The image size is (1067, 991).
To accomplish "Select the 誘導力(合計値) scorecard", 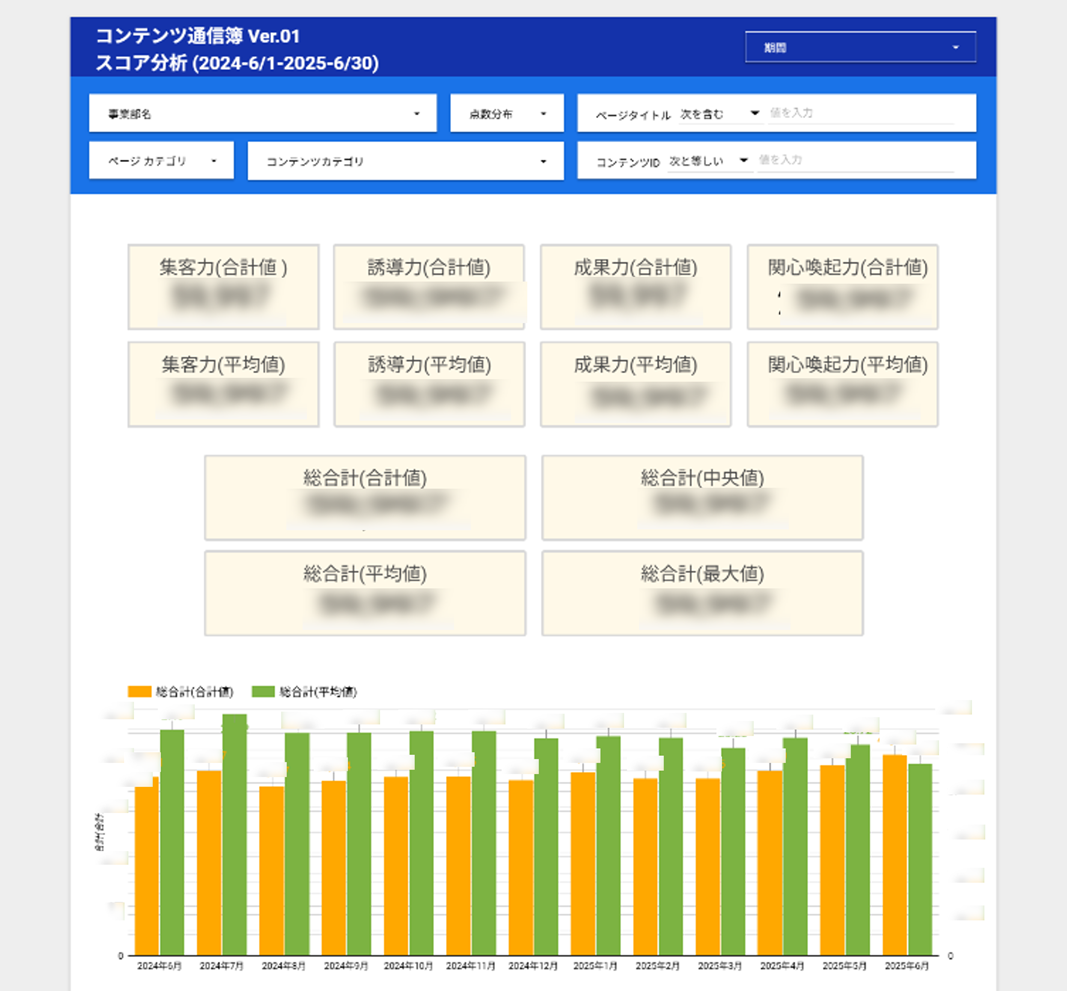I will (428, 287).
